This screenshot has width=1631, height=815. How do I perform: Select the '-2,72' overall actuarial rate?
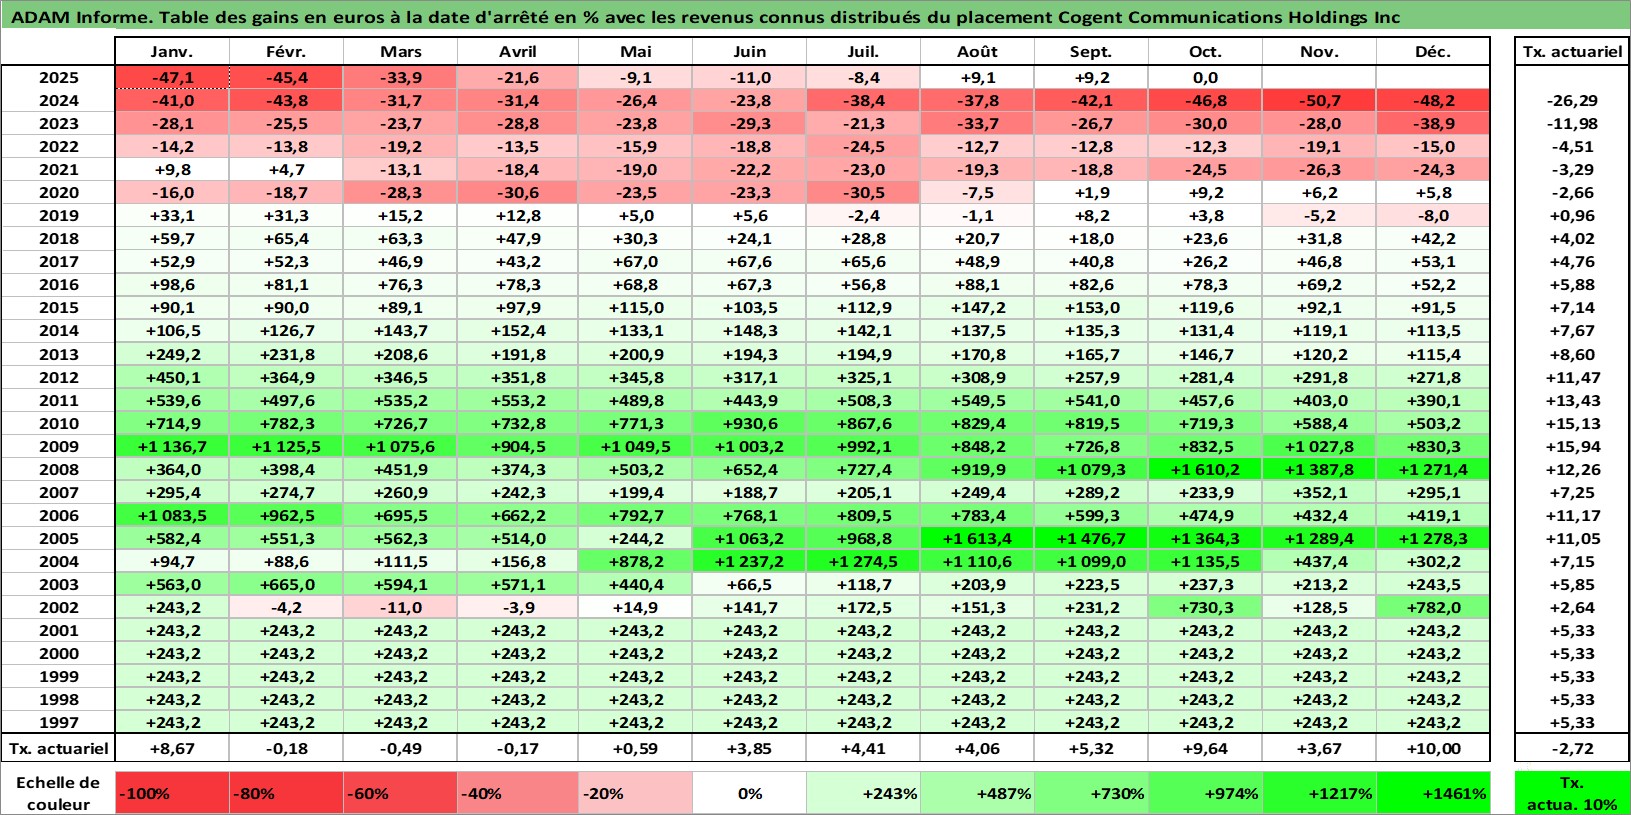[x=1572, y=748]
